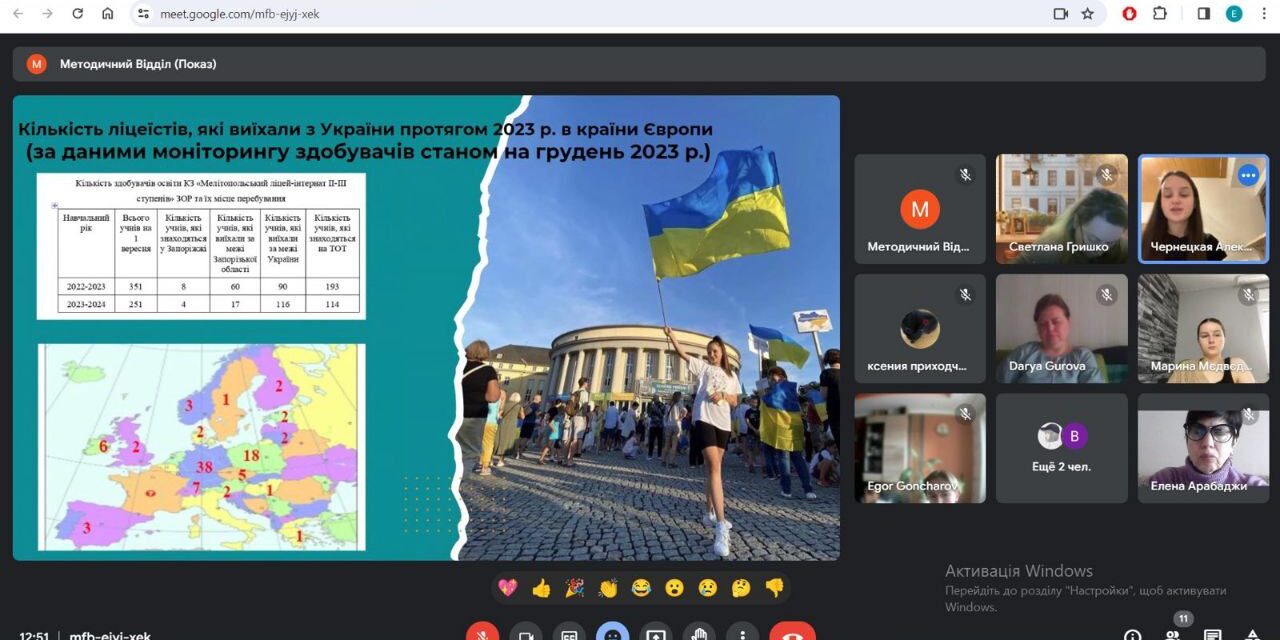Viewport: 1280px width, 640px height.
Task: Bookmark this page with star icon
Action: coord(1088,14)
